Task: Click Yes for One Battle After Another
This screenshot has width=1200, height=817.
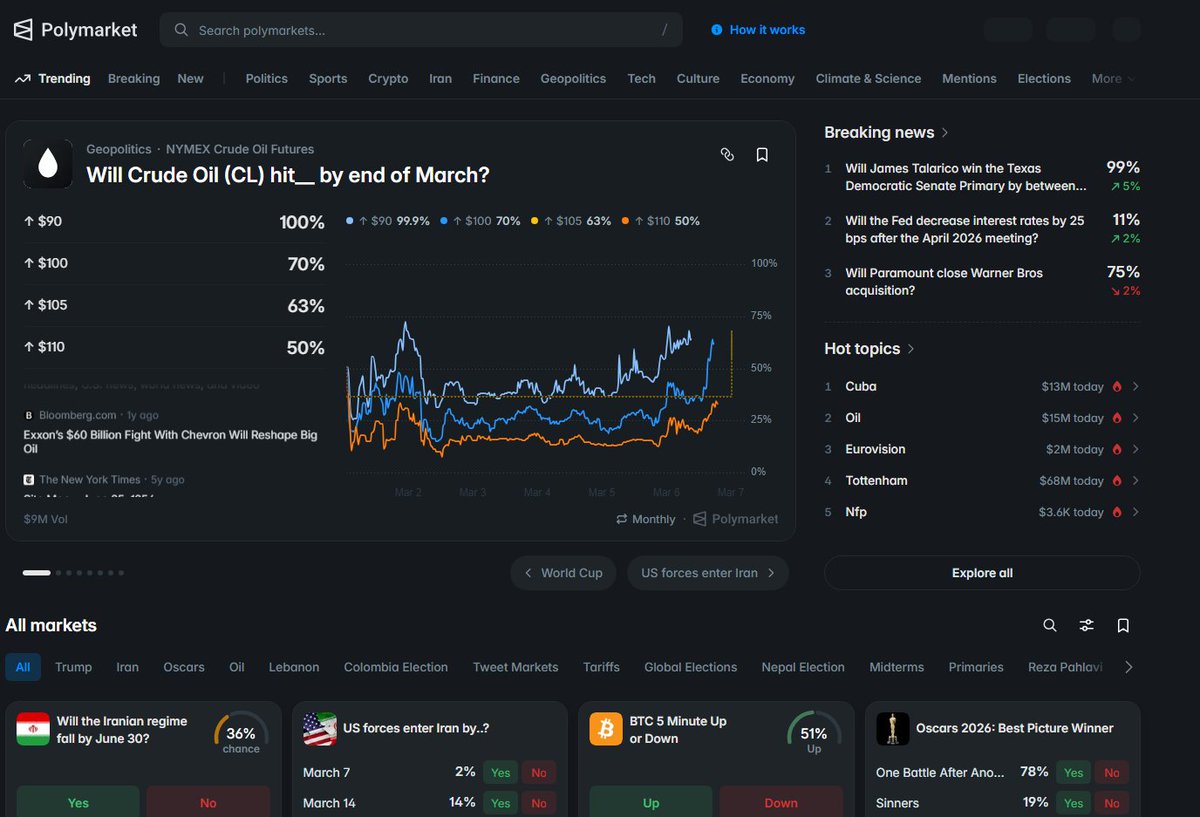Action: tap(1074, 772)
